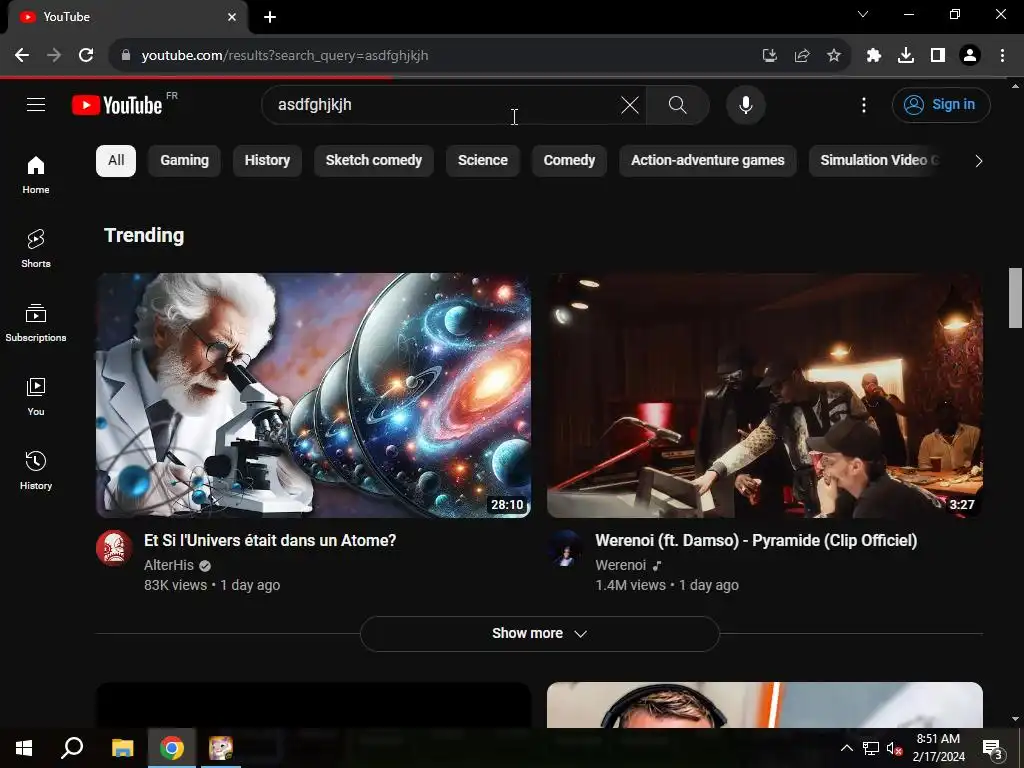1024x768 pixels.
Task: Select the Sketch comedy filter chip
Action: pos(374,161)
